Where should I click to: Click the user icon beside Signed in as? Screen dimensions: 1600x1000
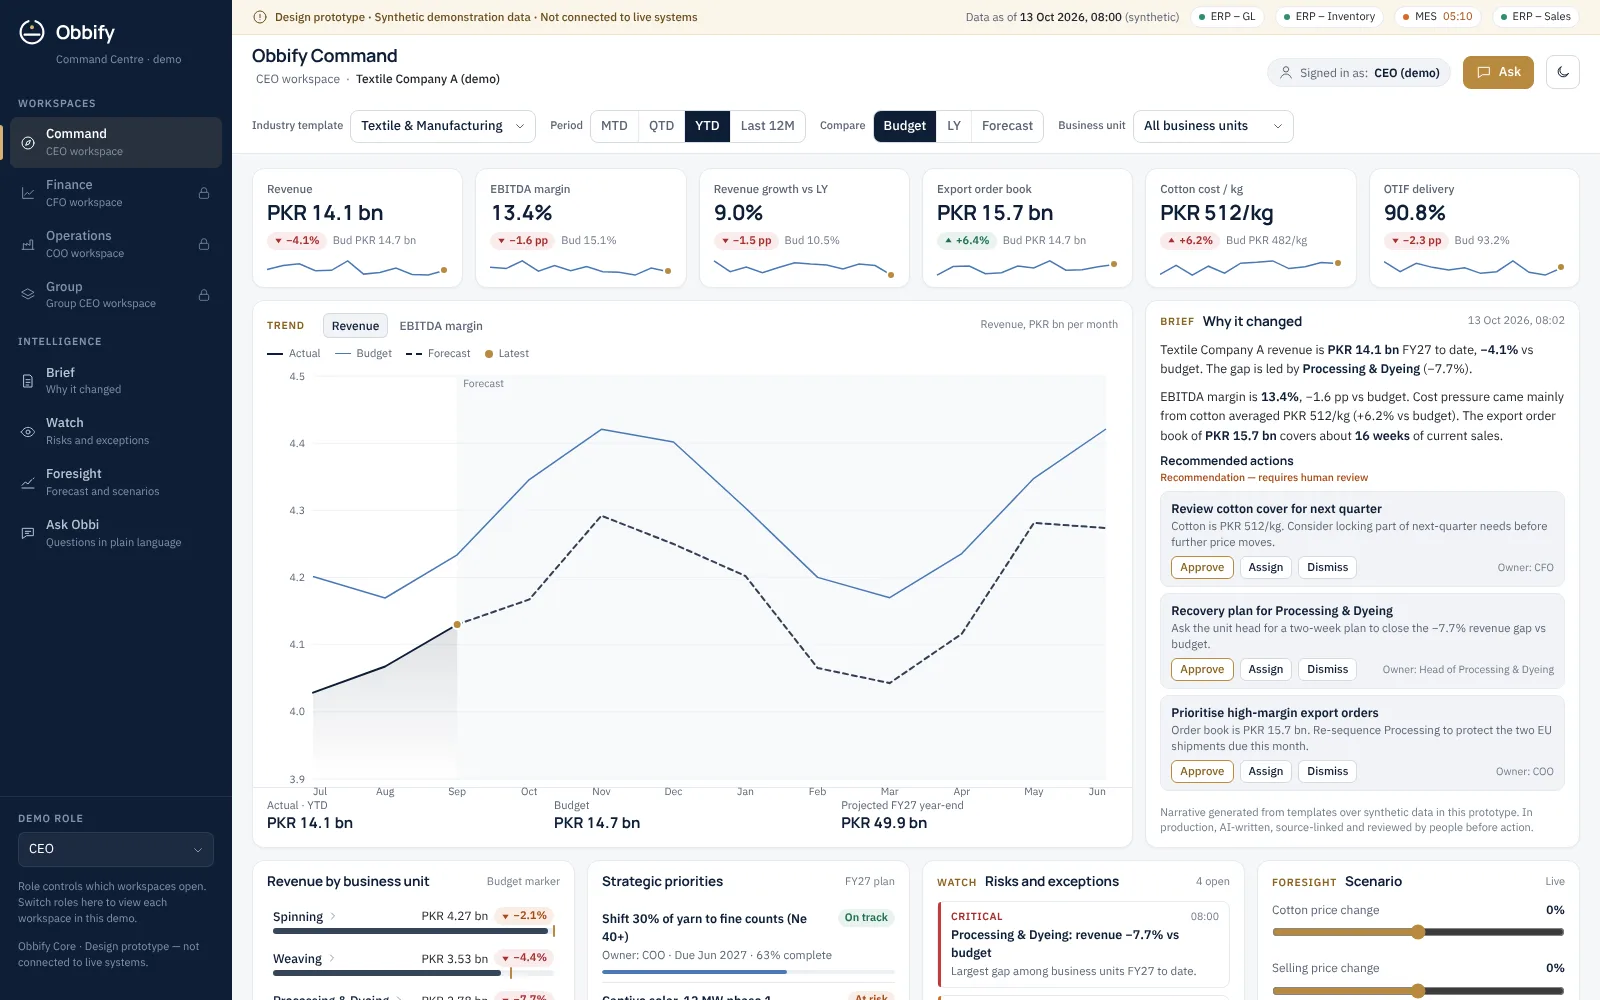1286,72
